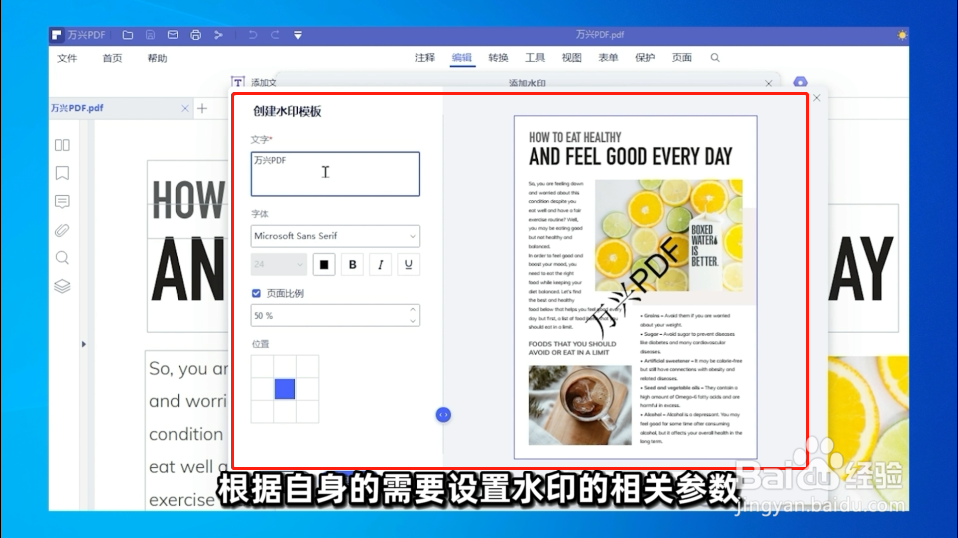This screenshot has width=958, height=538.
Task: Close the watermark template dialog
Action: tap(816, 98)
